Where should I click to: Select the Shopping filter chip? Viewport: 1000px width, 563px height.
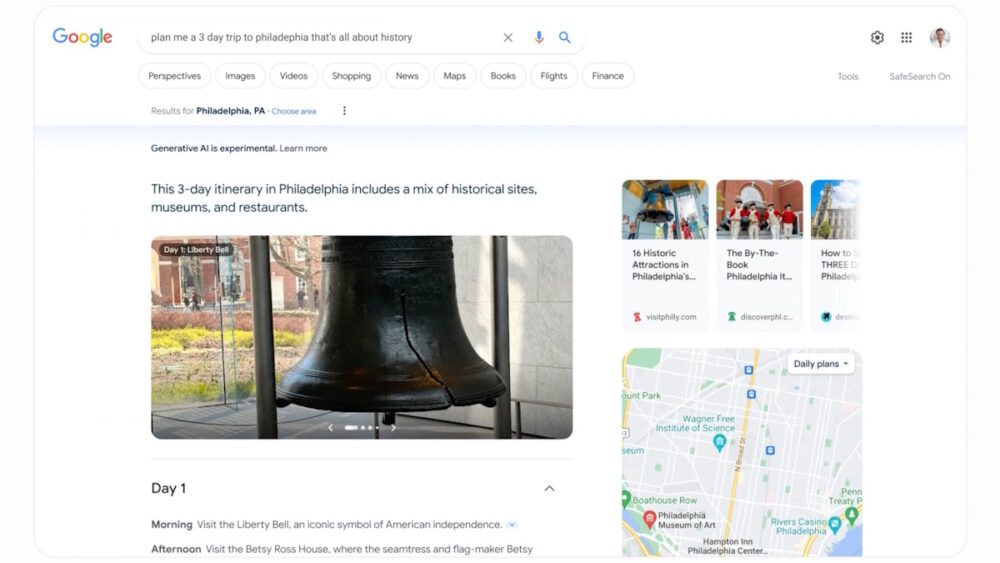point(351,76)
